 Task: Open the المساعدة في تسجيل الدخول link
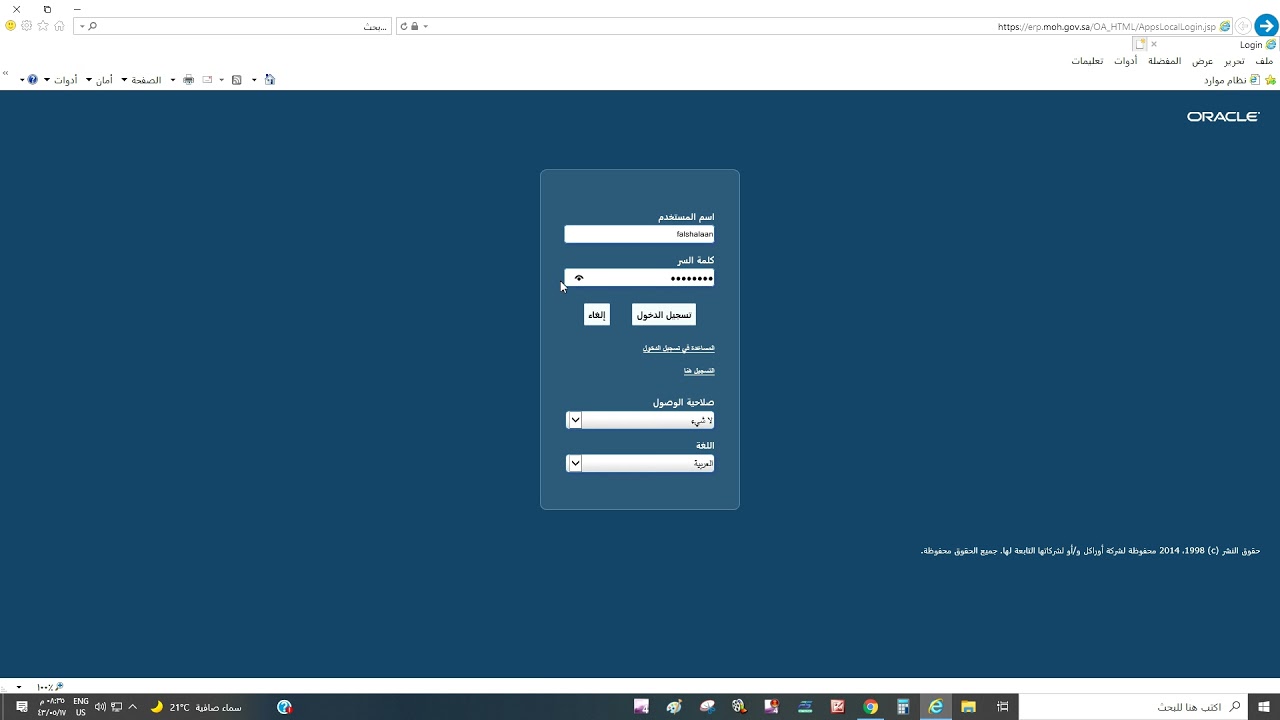pyautogui.click(x=678, y=348)
